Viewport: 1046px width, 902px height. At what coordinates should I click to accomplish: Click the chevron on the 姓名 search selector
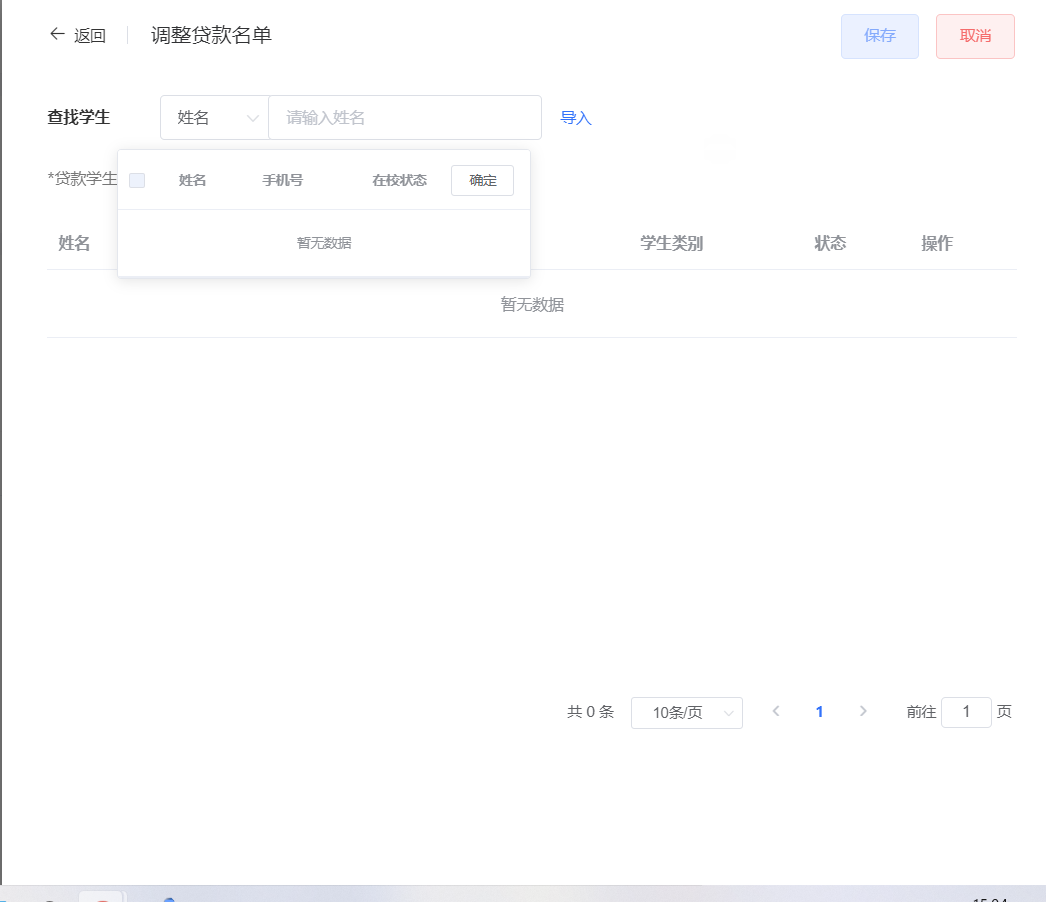point(251,117)
